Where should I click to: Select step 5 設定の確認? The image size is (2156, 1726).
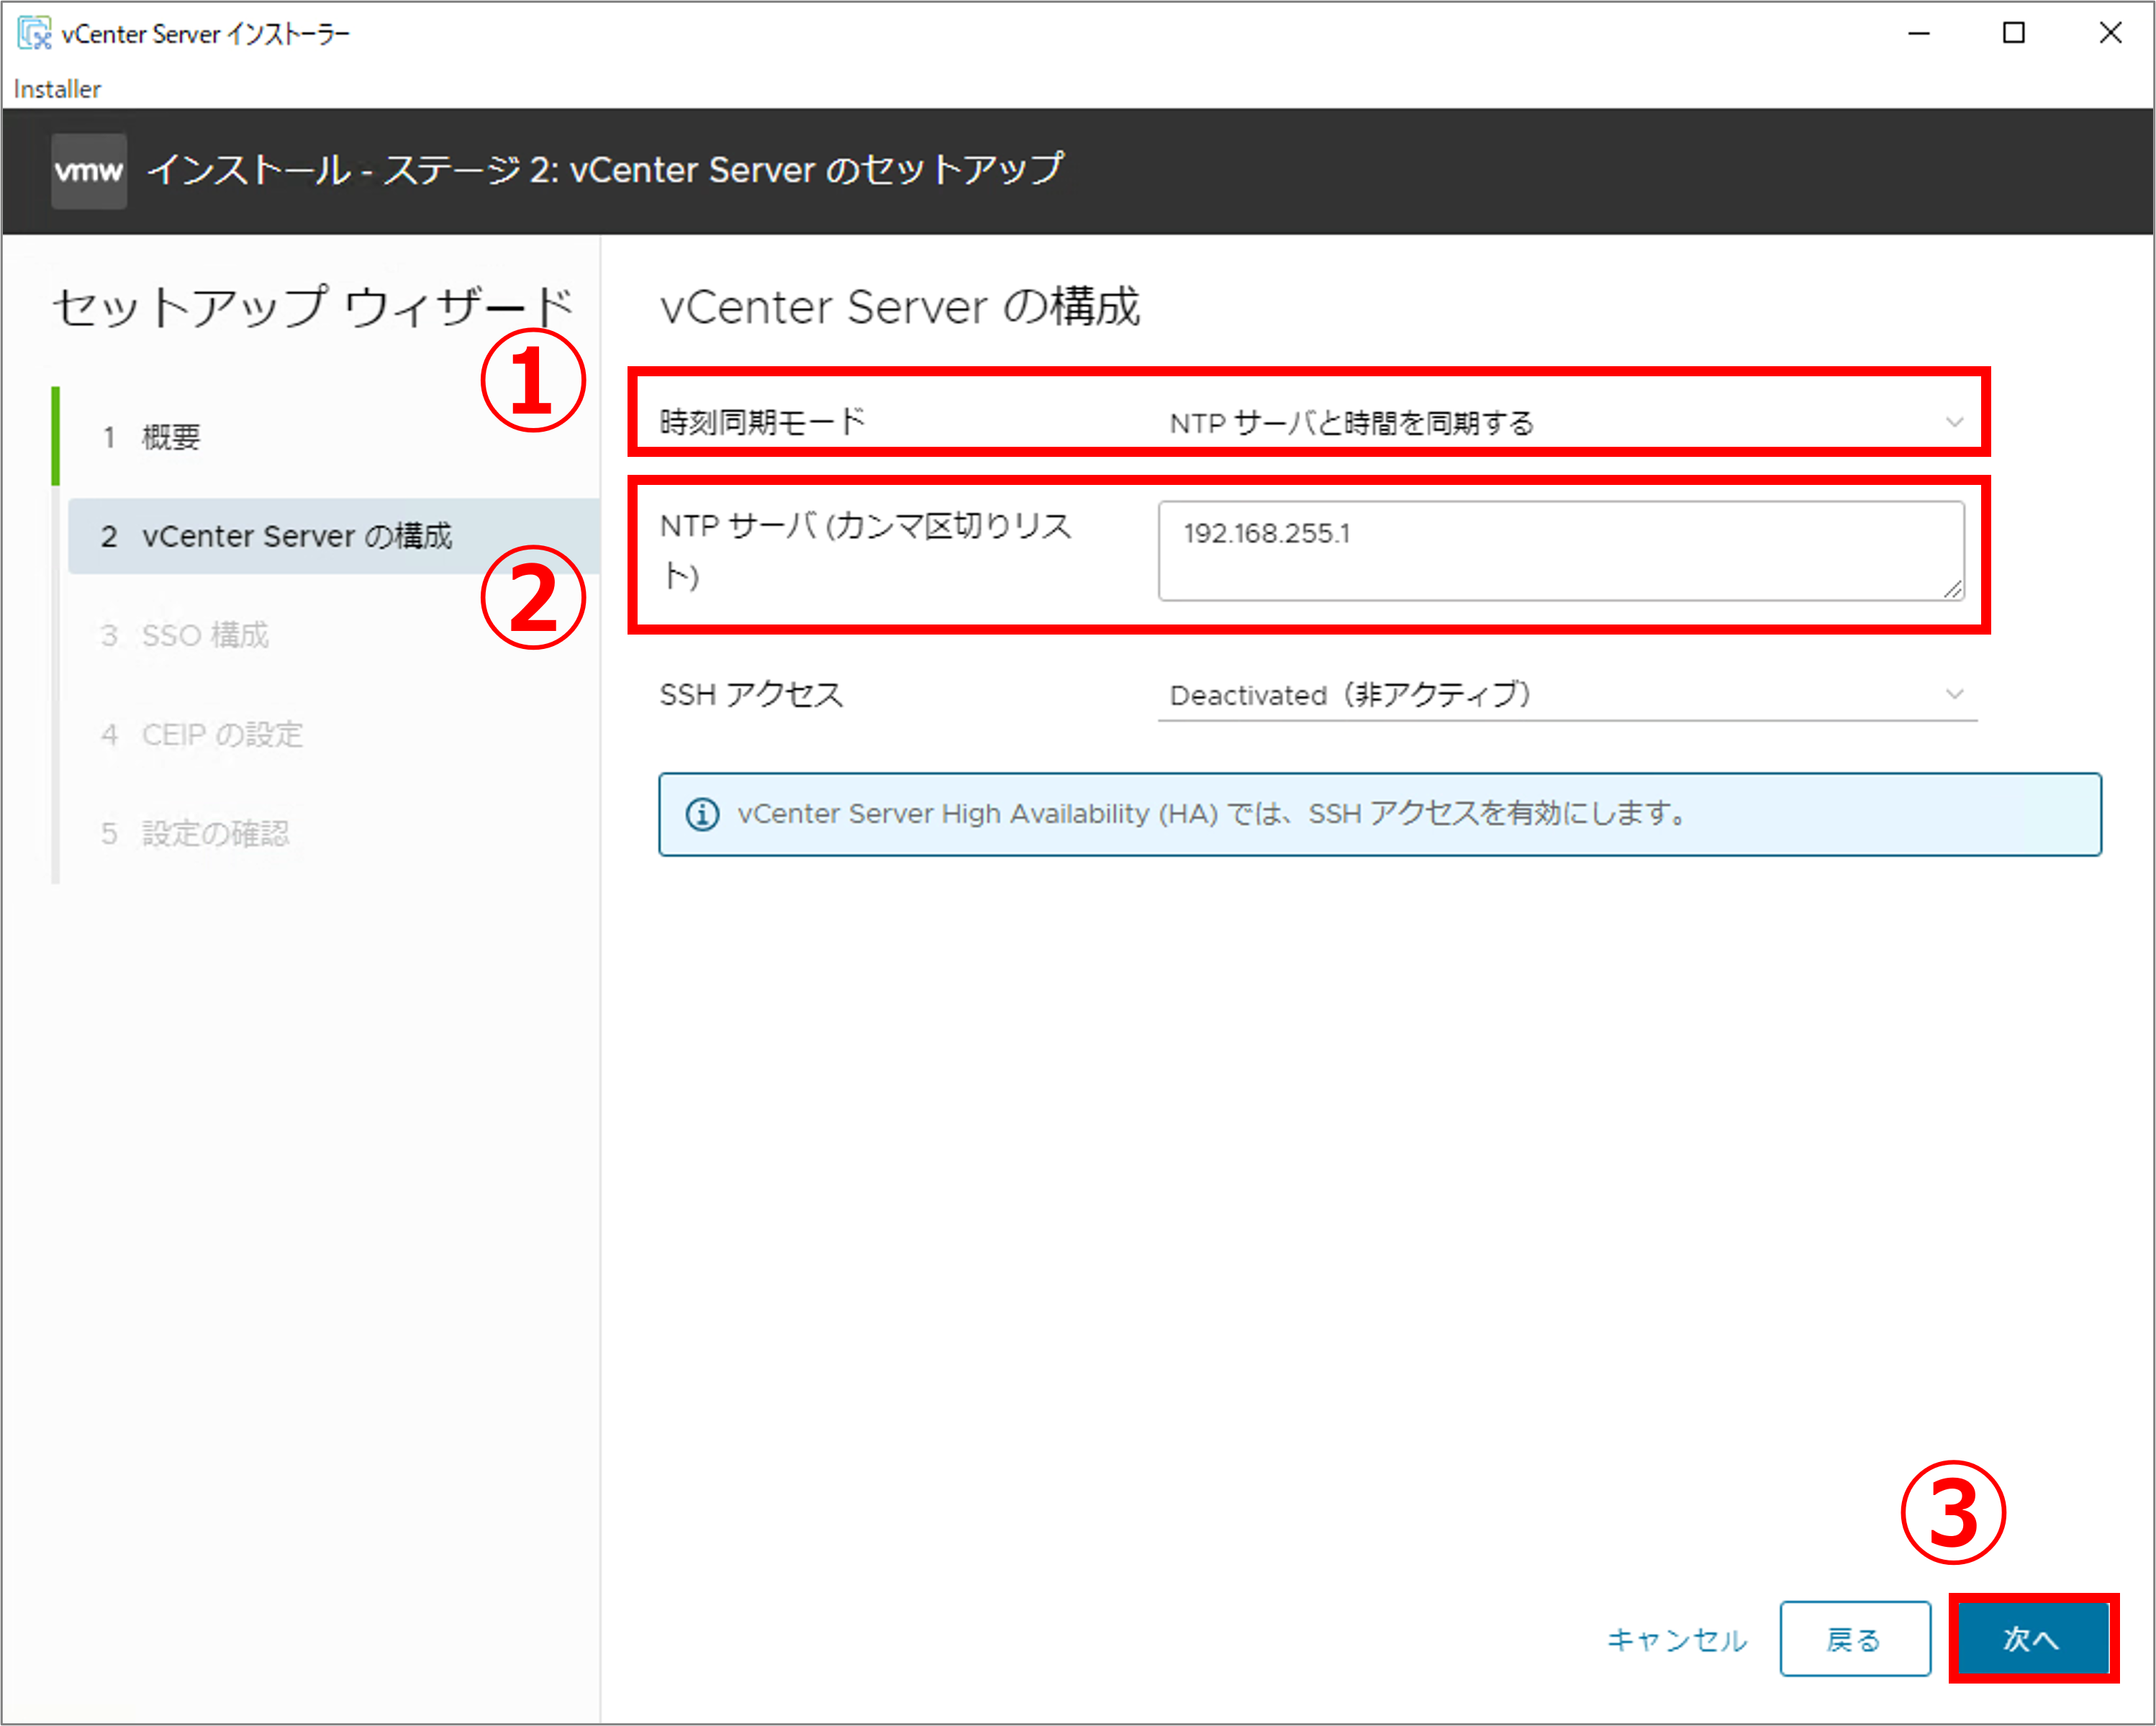(x=215, y=834)
